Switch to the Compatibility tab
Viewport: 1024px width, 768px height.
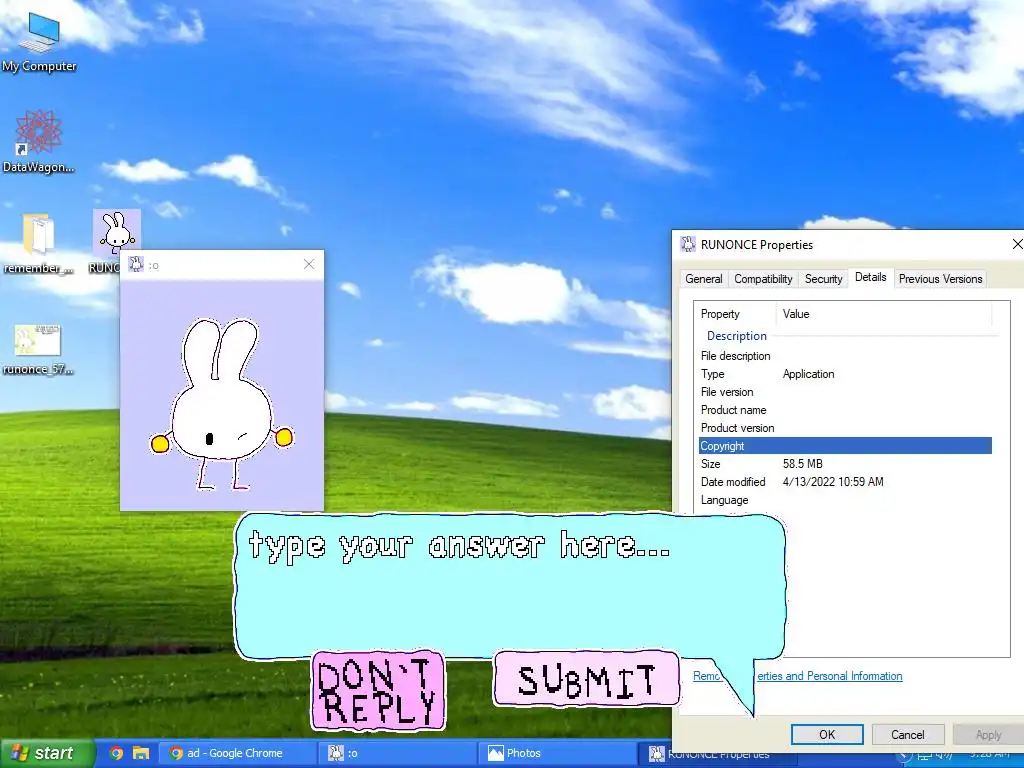763,279
